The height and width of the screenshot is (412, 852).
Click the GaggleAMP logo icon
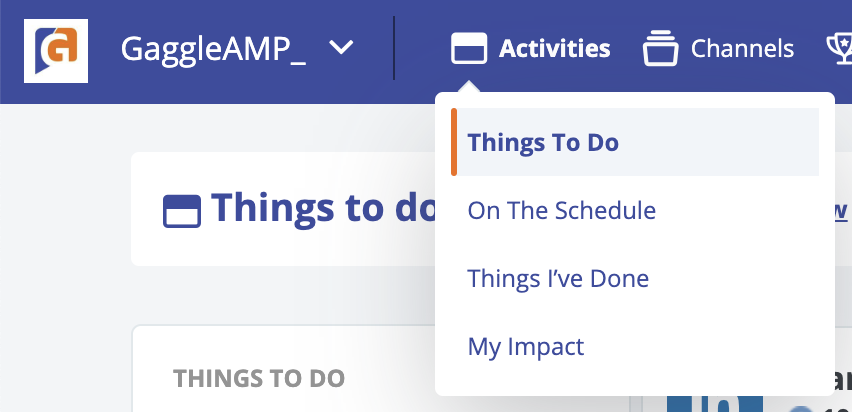click(x=56, y=51)
